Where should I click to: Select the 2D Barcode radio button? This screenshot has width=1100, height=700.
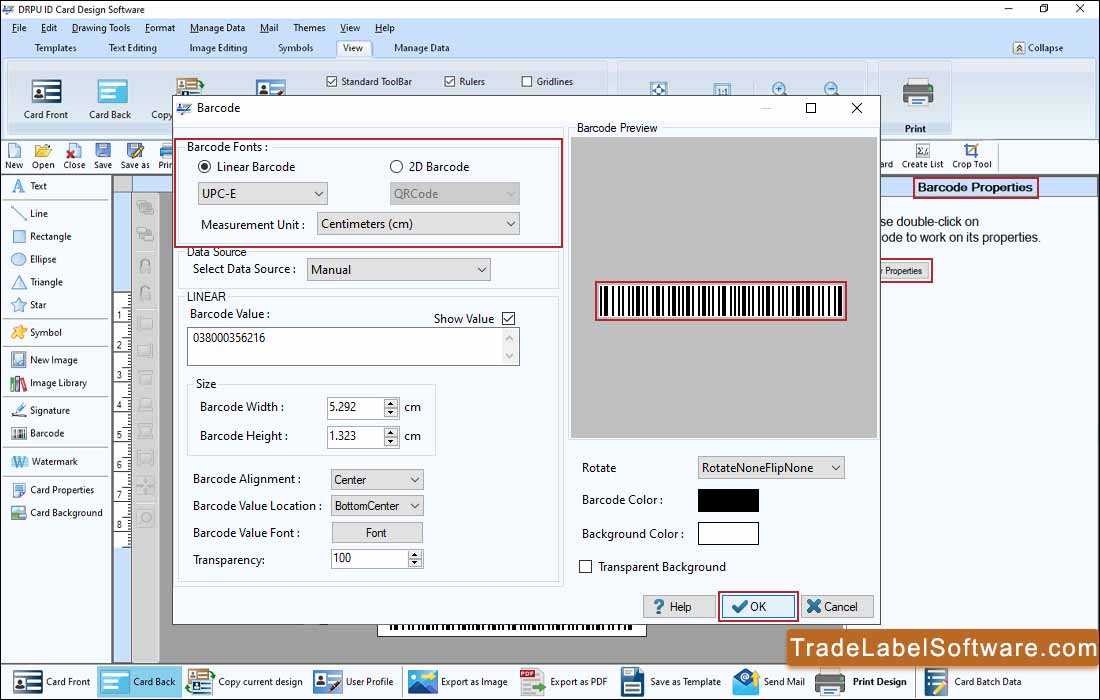click(x=396, y=167)
